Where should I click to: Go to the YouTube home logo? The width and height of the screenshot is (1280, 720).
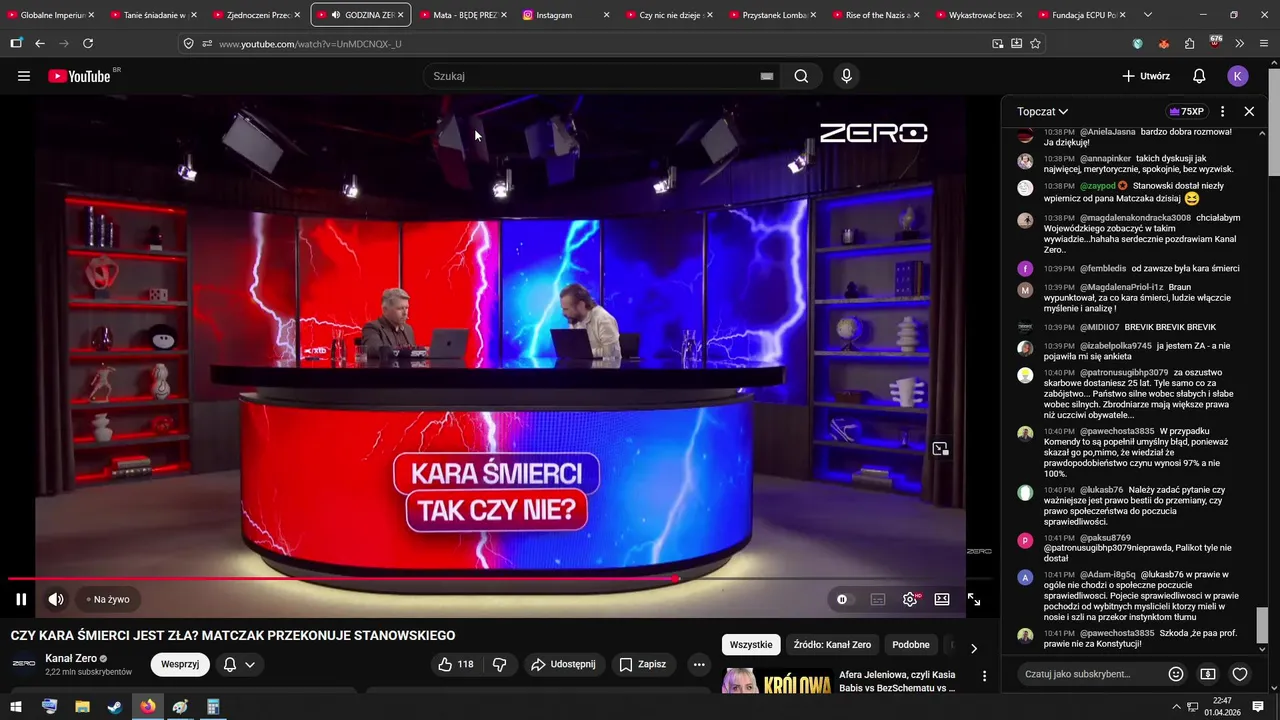point(79,76)
